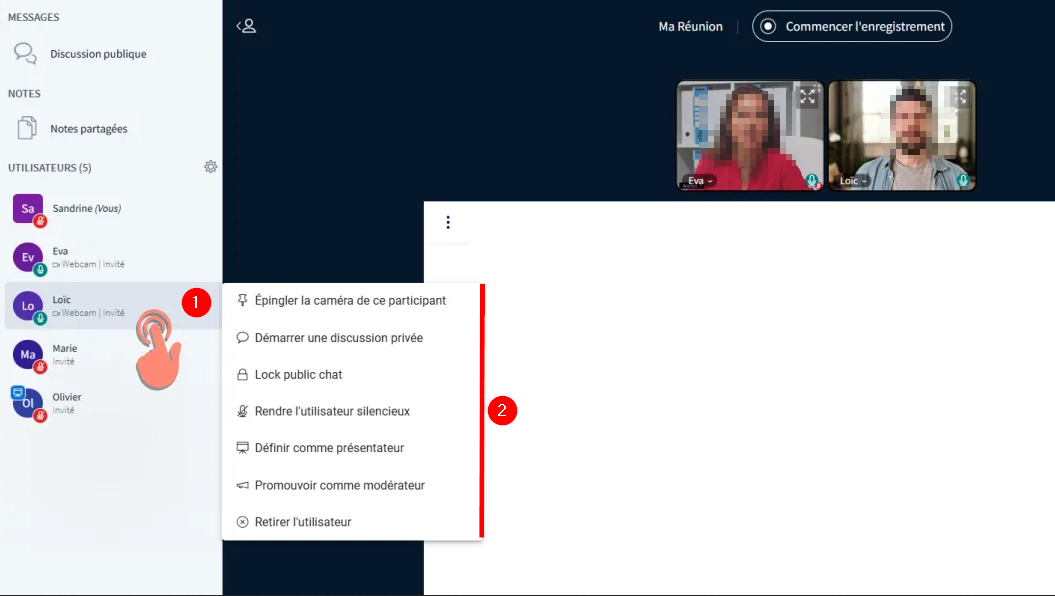This screenshot has height=596, width=1055.
Task: Expand Eva's webcam to fullscreen
Action: click(x=808, y=96)
